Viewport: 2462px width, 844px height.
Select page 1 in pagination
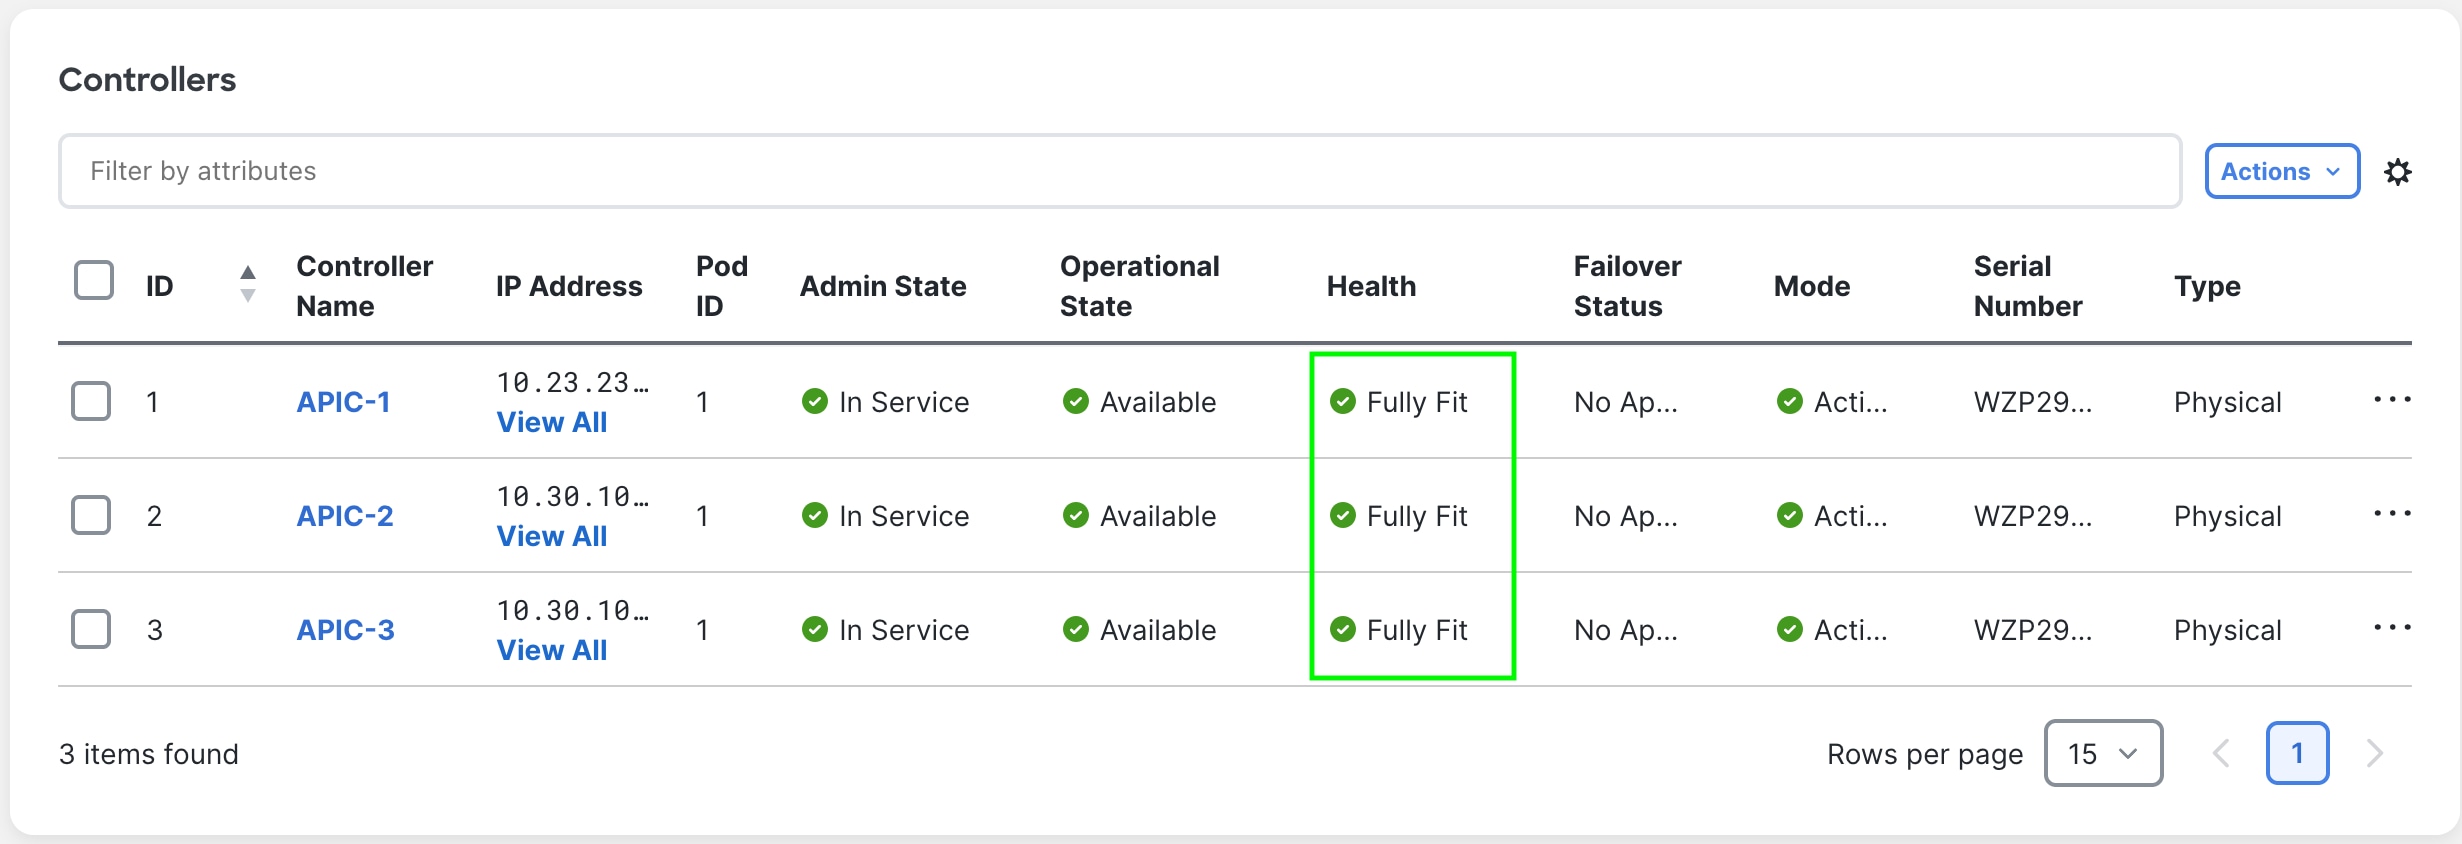(2297, 753)
